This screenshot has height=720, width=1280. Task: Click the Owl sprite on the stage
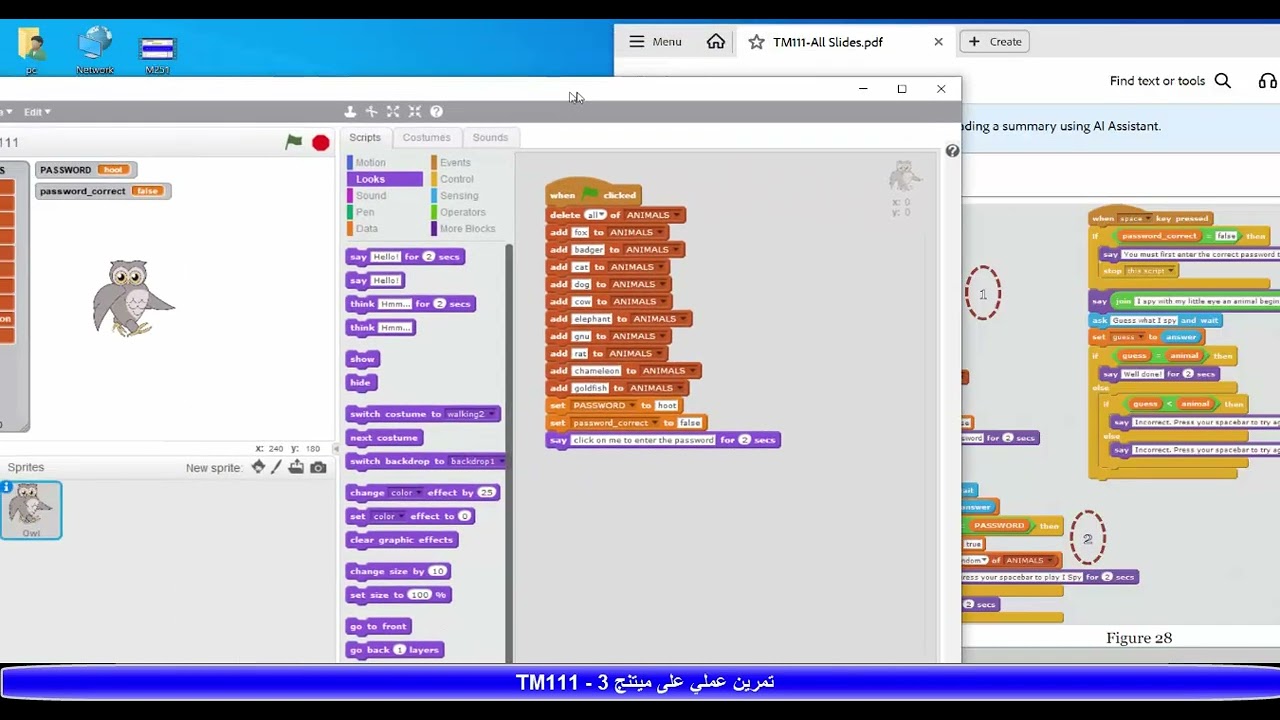(132, 297)
